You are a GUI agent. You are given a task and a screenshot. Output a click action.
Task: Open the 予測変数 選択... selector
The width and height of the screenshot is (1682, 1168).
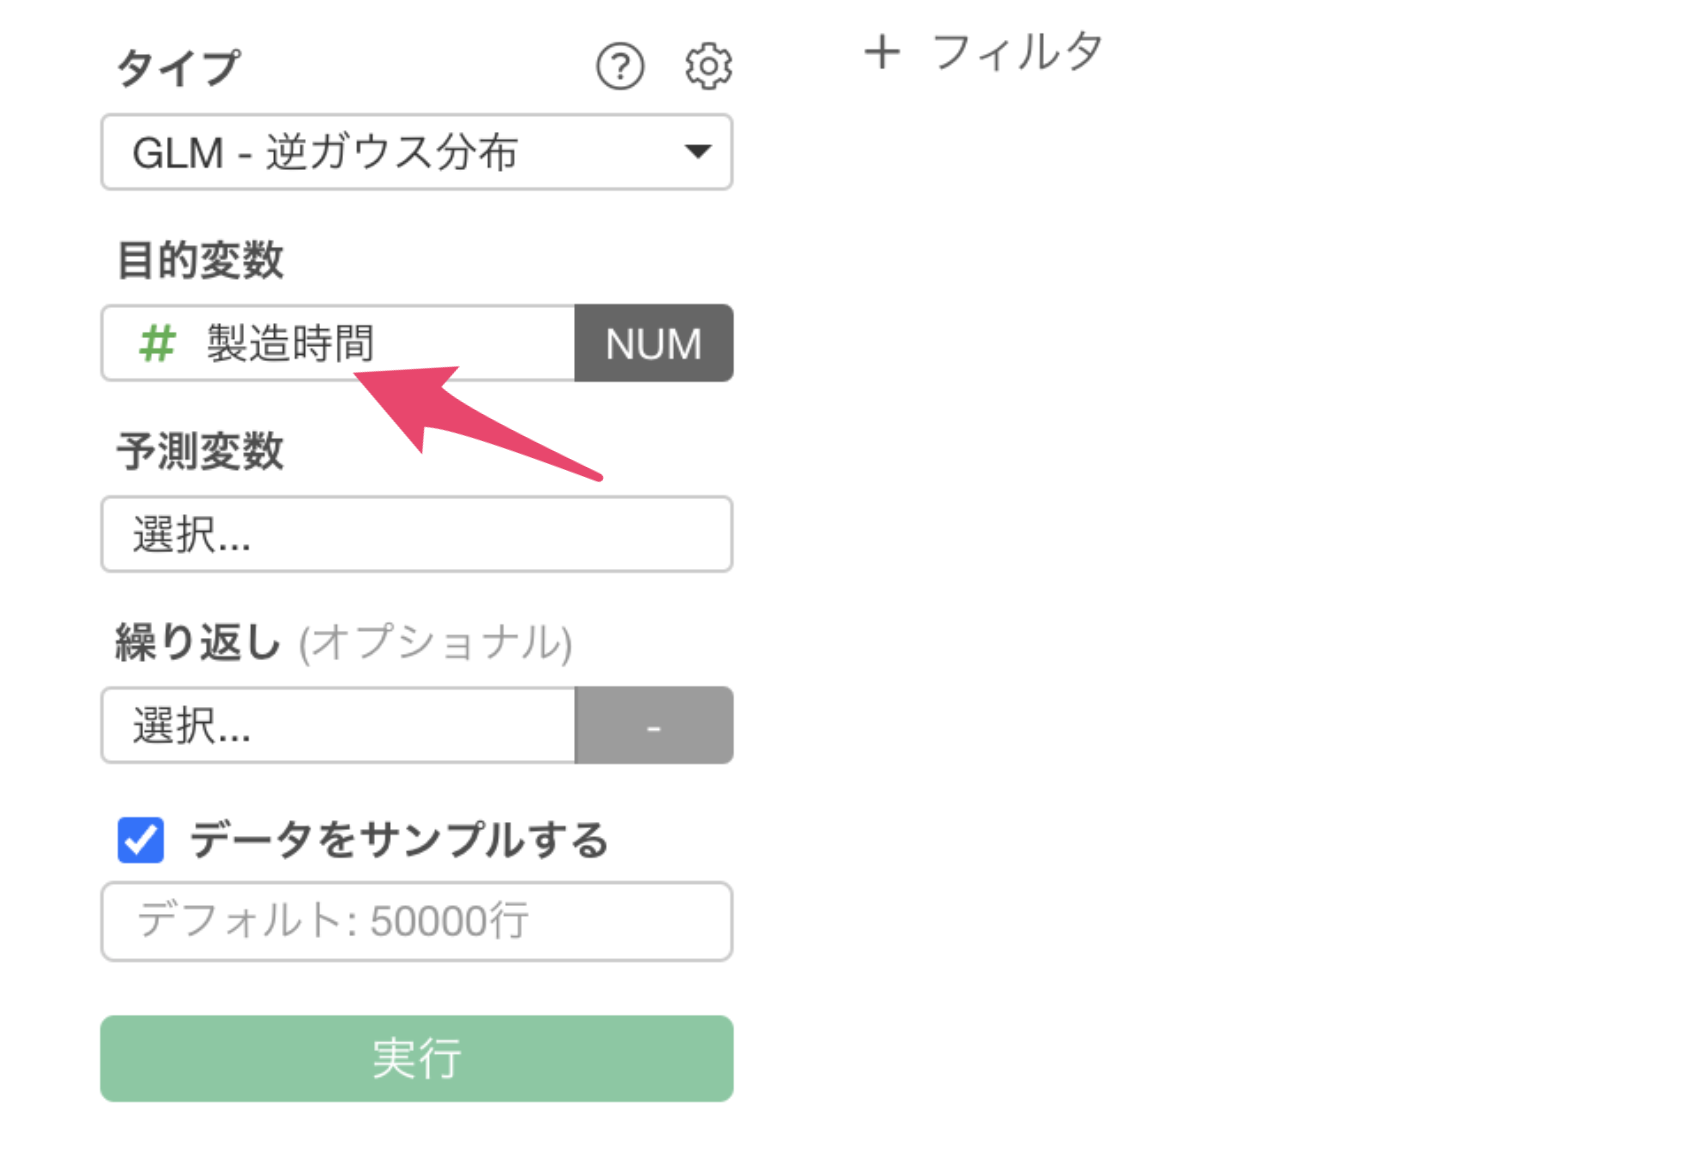(x=417, y=534)
